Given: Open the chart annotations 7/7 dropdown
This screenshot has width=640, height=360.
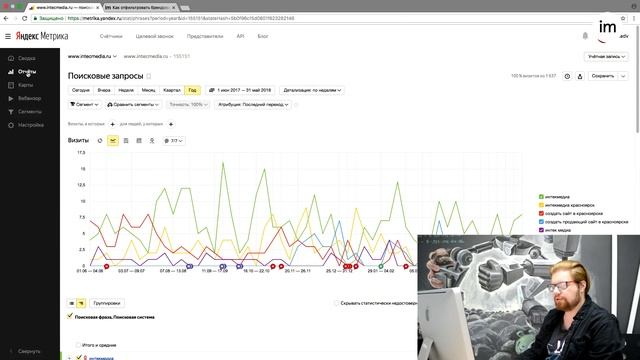Looking at the screenshot, I should (173, 140).
